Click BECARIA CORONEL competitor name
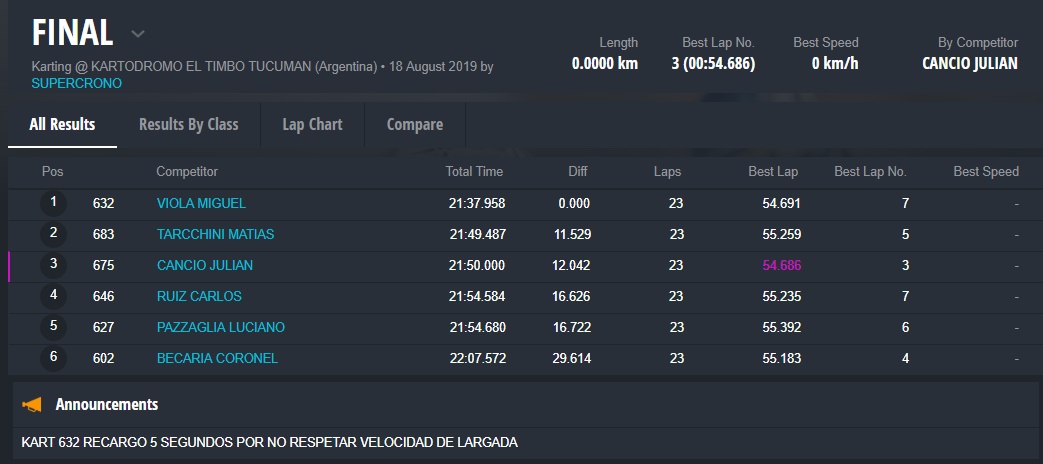1043x464 pixels. [x=217, y=358]
